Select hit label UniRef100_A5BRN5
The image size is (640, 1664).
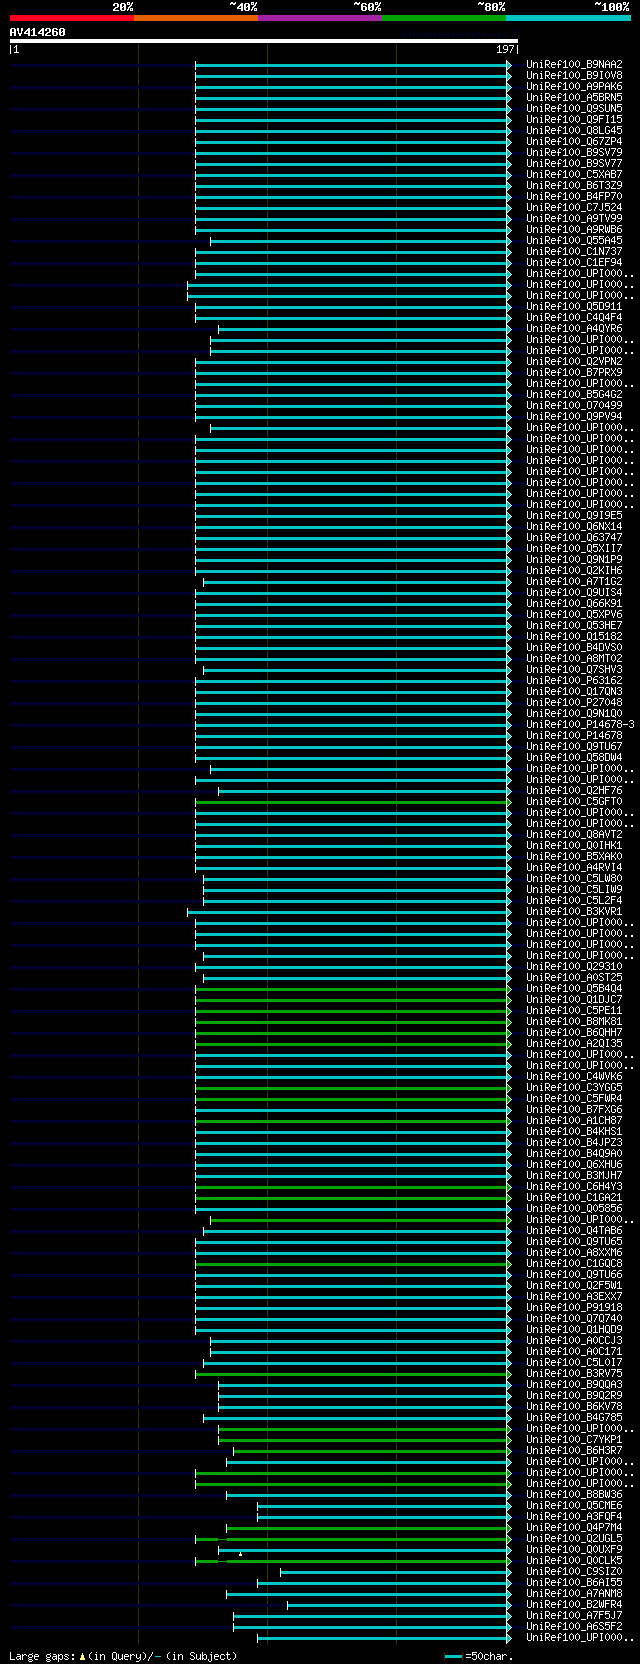point(574,97)
